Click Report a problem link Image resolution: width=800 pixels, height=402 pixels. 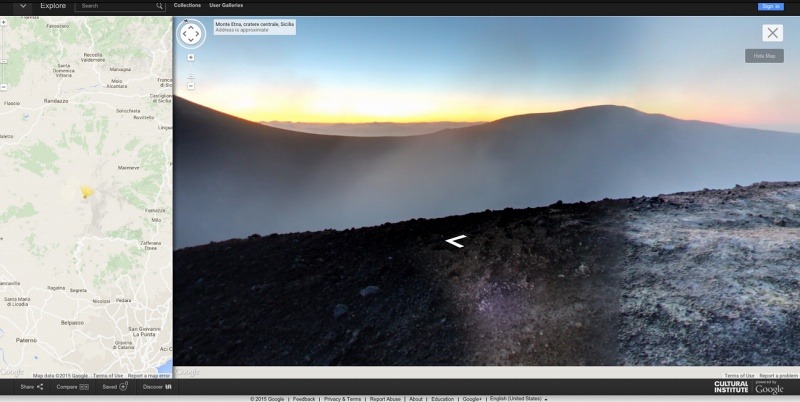click(x=778, y=375)
